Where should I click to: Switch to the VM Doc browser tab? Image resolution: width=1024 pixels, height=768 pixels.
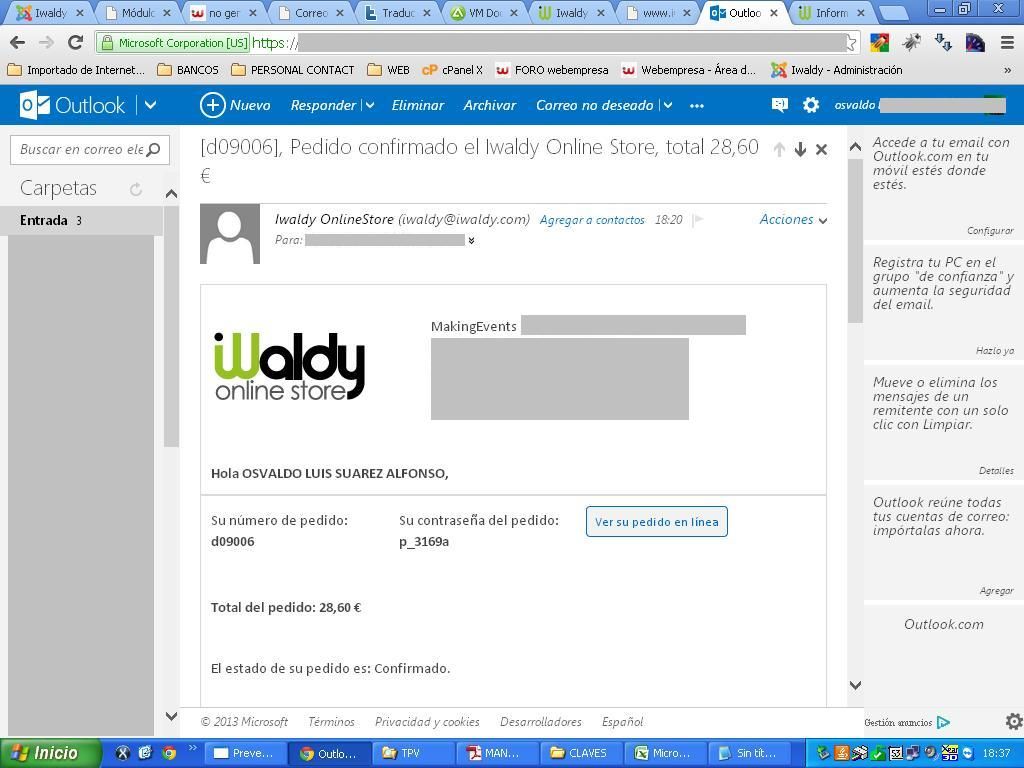(484, 12)
